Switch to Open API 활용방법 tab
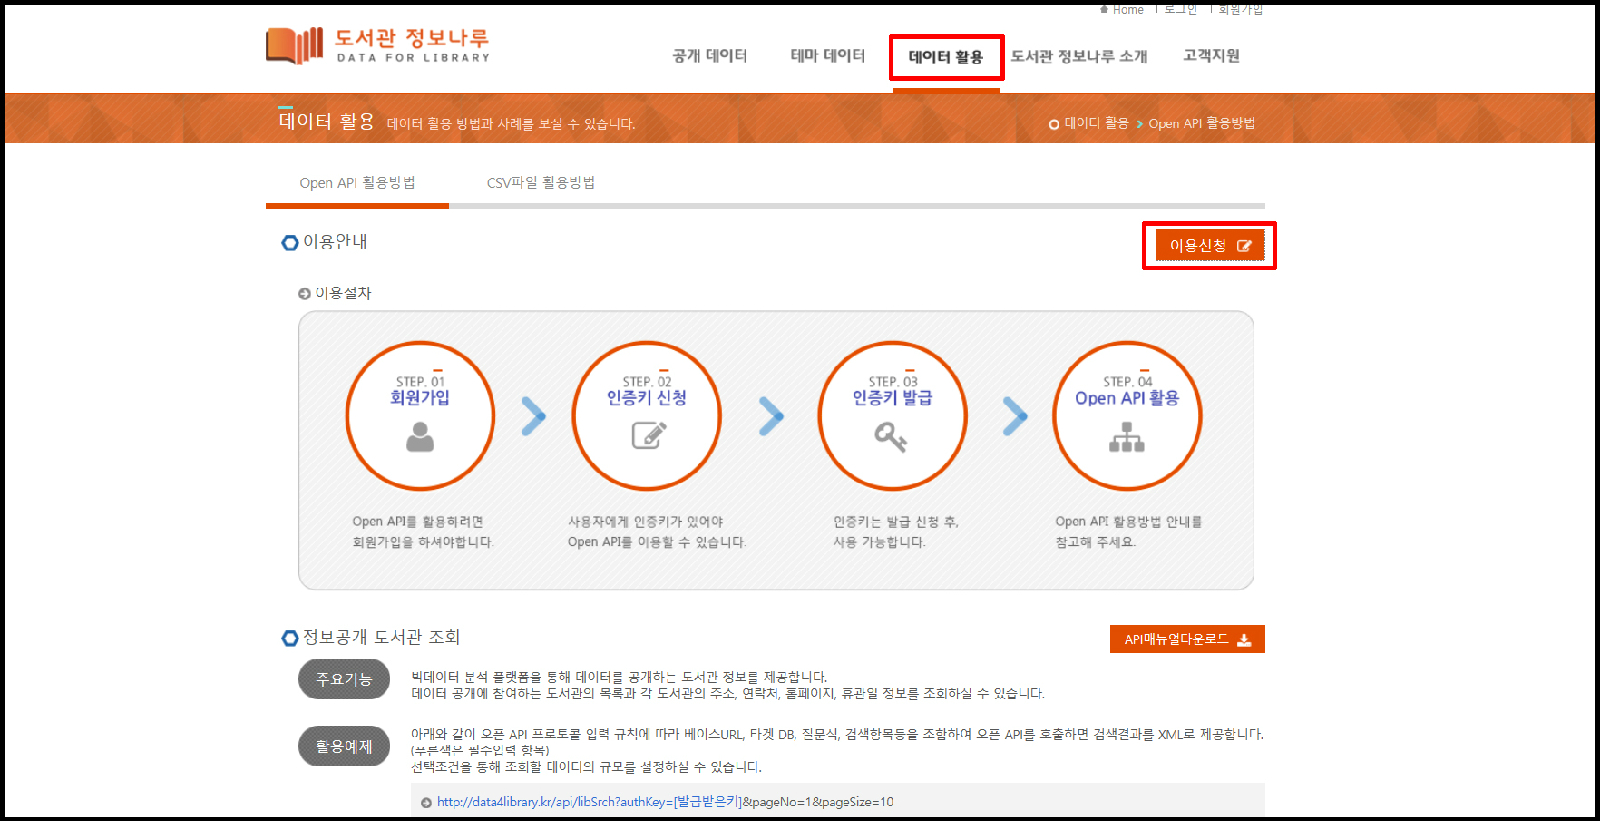The width and height of the screenshot is (1600, 821). coord(357,183)
